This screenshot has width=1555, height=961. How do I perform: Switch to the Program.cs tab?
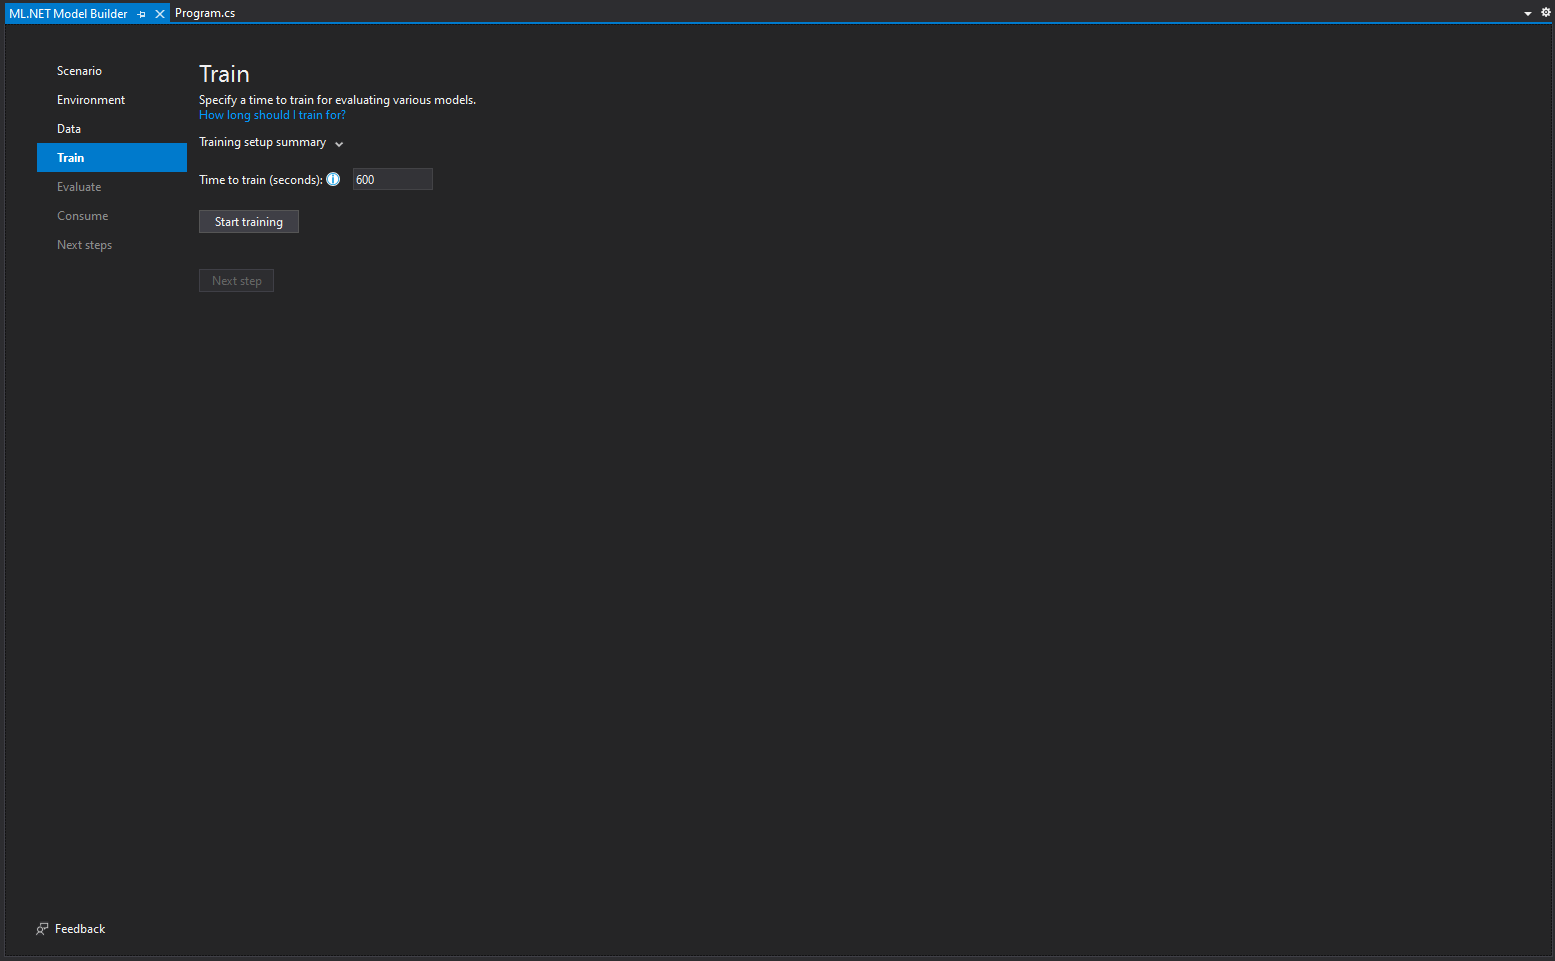205,13
